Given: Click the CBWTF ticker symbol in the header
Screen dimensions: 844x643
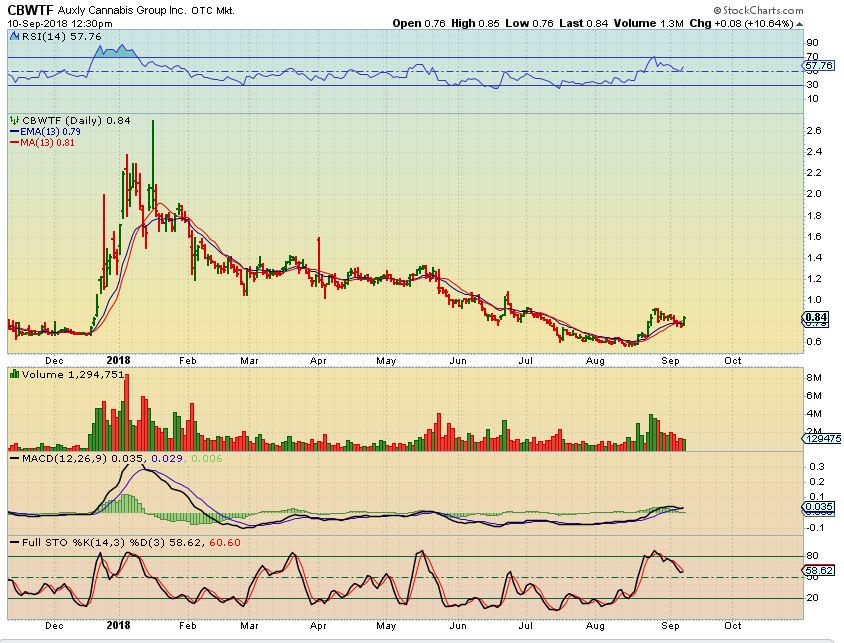Looking at the screenshot, I should coord(31,9).
